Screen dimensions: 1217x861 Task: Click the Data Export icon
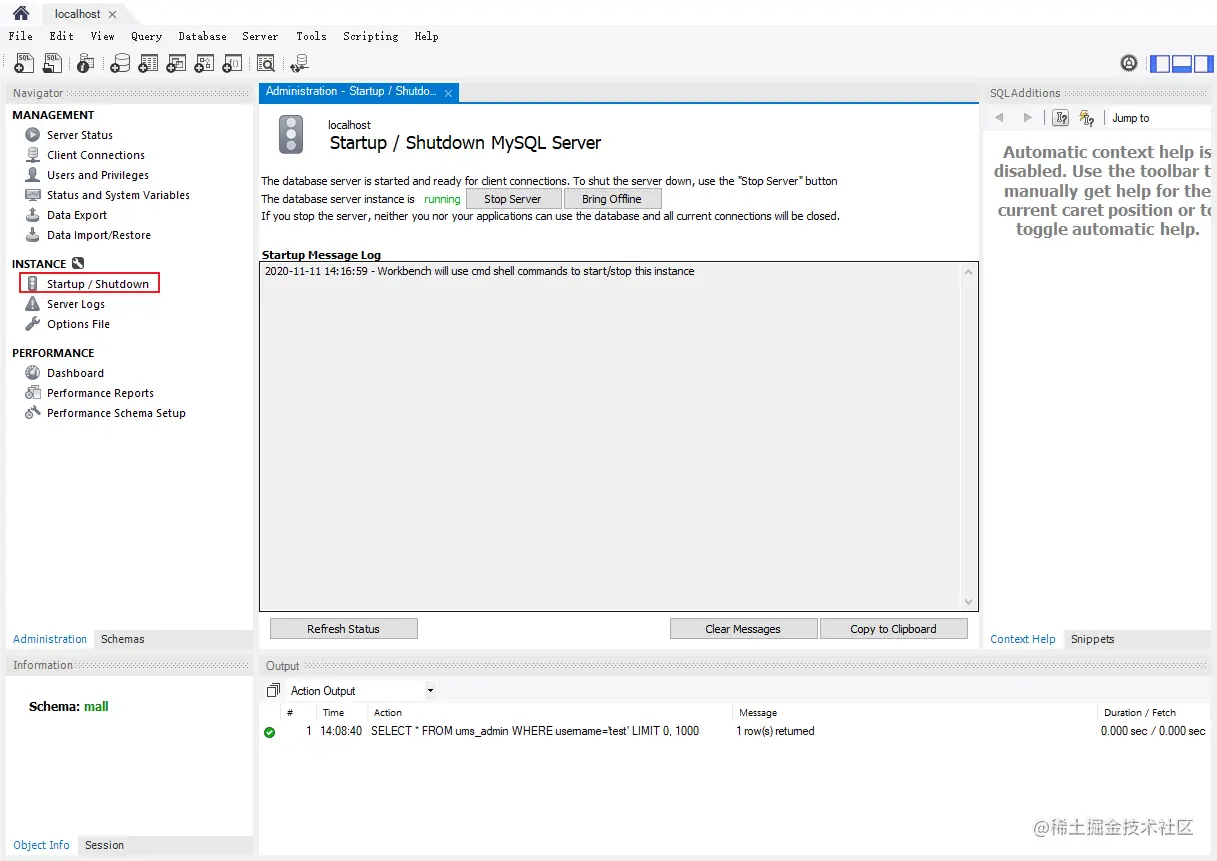(x=32, y=215)
